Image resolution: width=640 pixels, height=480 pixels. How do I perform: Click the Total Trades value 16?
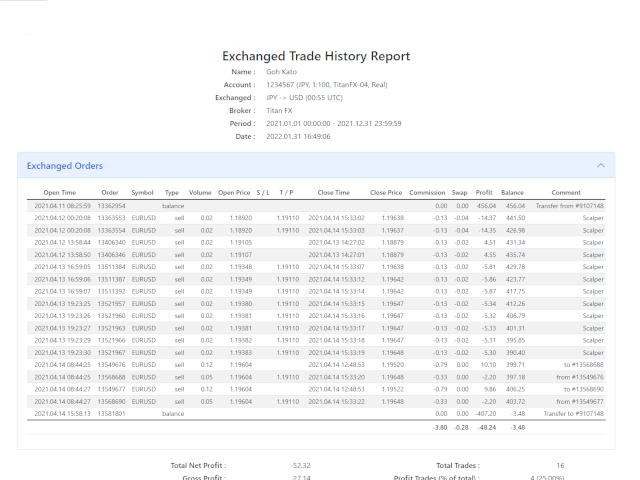[560, 465]
